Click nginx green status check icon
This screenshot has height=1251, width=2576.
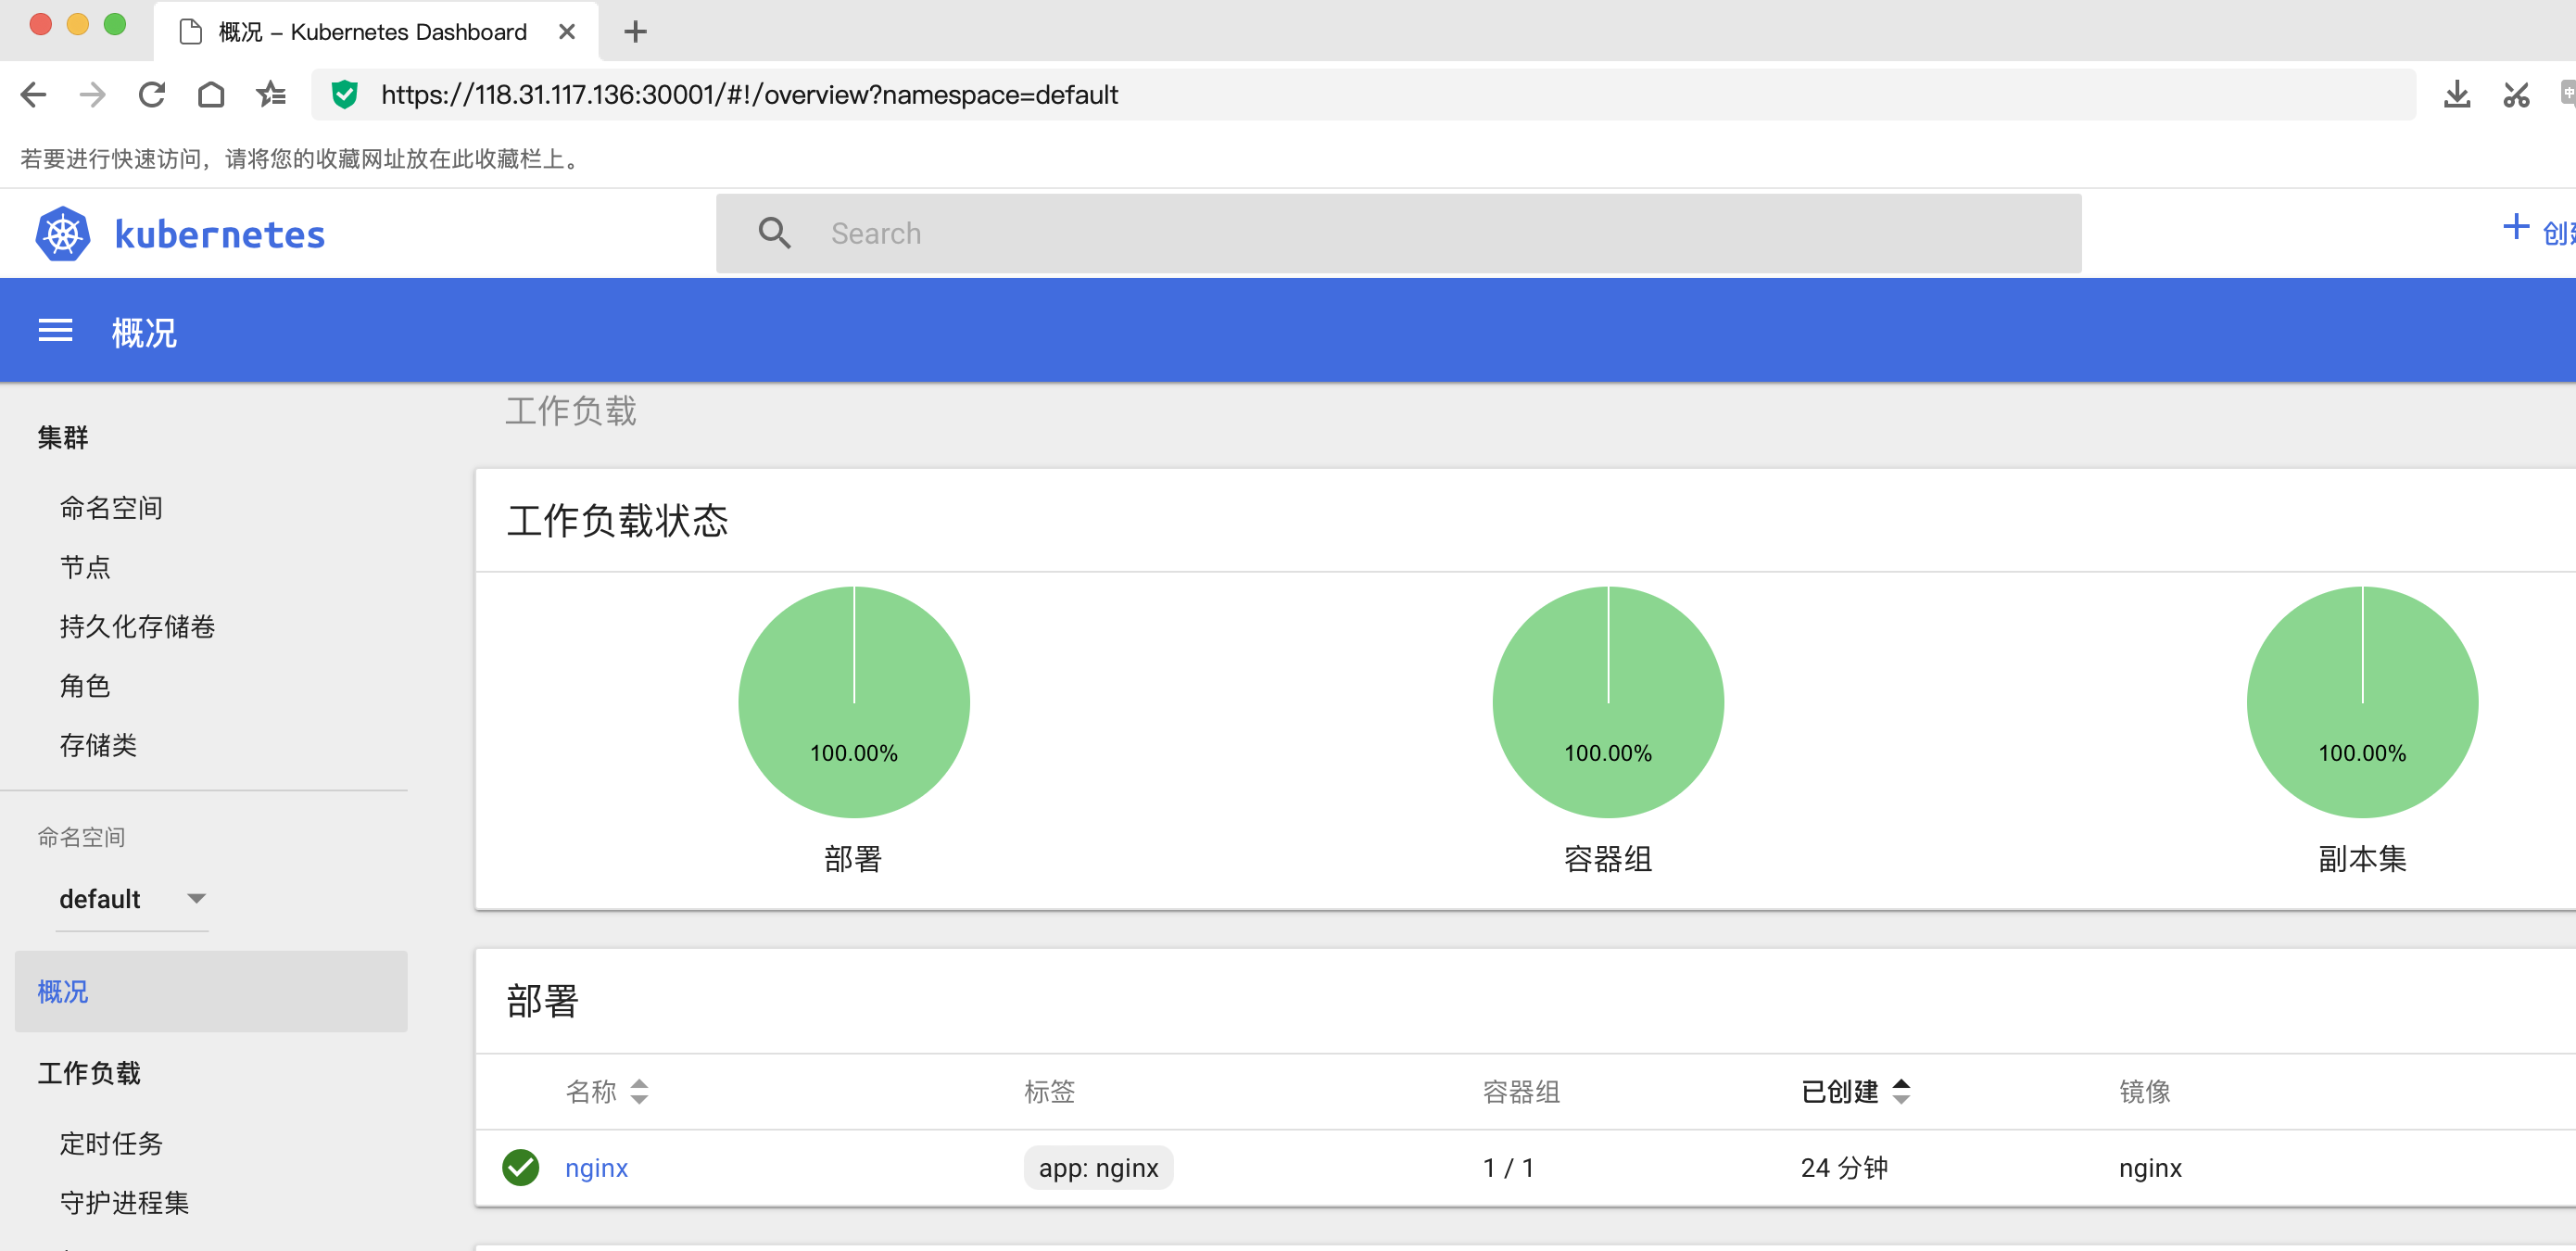[520, 1168]
